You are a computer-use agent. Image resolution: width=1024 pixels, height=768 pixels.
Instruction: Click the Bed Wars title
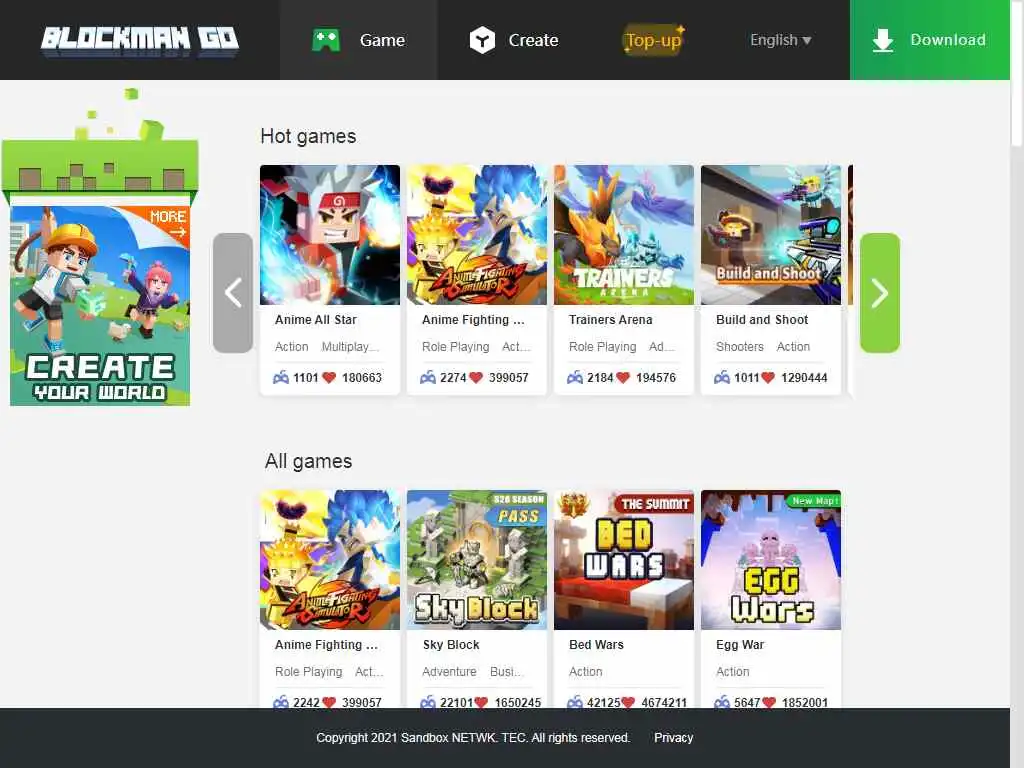point(596,645)
